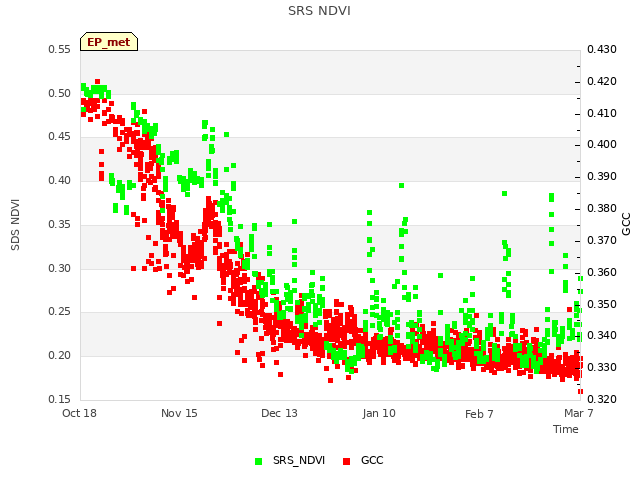Click the 0.420 right axis value
Screen dimensions: 640x480
[602, 82]
